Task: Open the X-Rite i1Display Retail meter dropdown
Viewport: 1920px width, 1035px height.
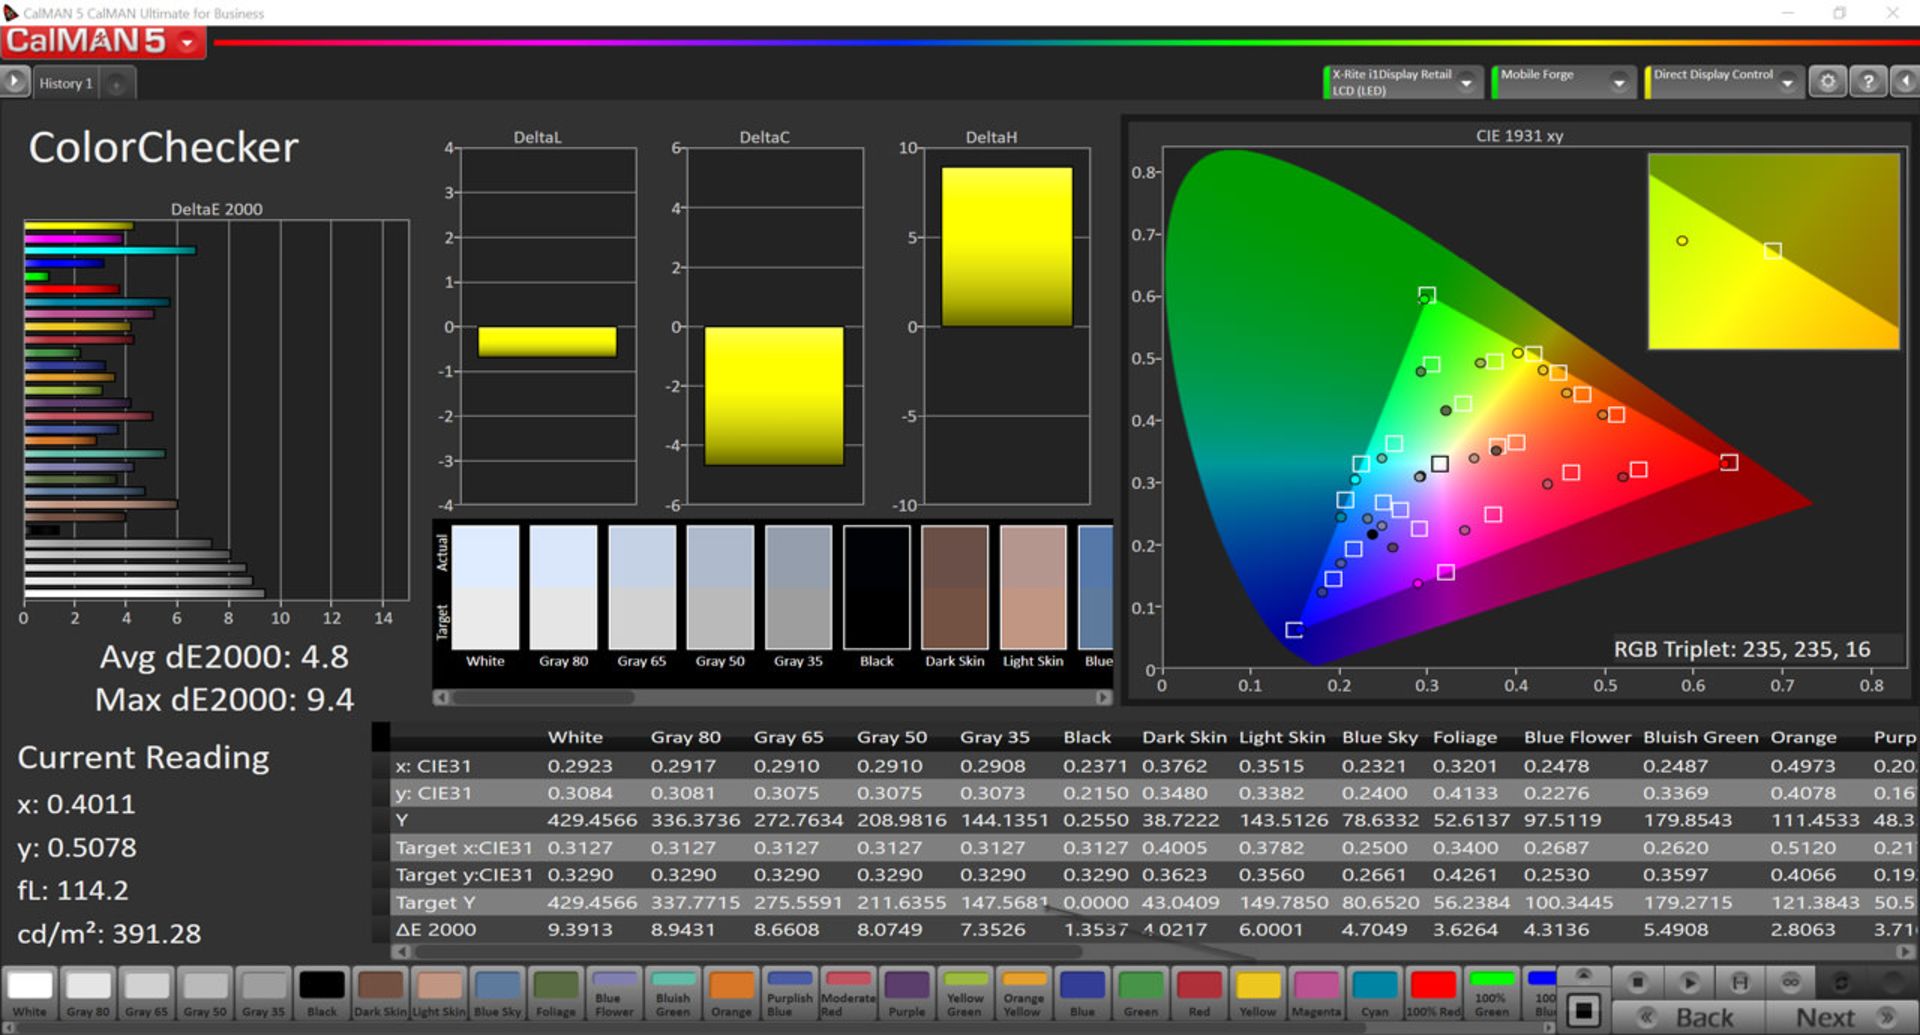Action: coord(1466,83)
